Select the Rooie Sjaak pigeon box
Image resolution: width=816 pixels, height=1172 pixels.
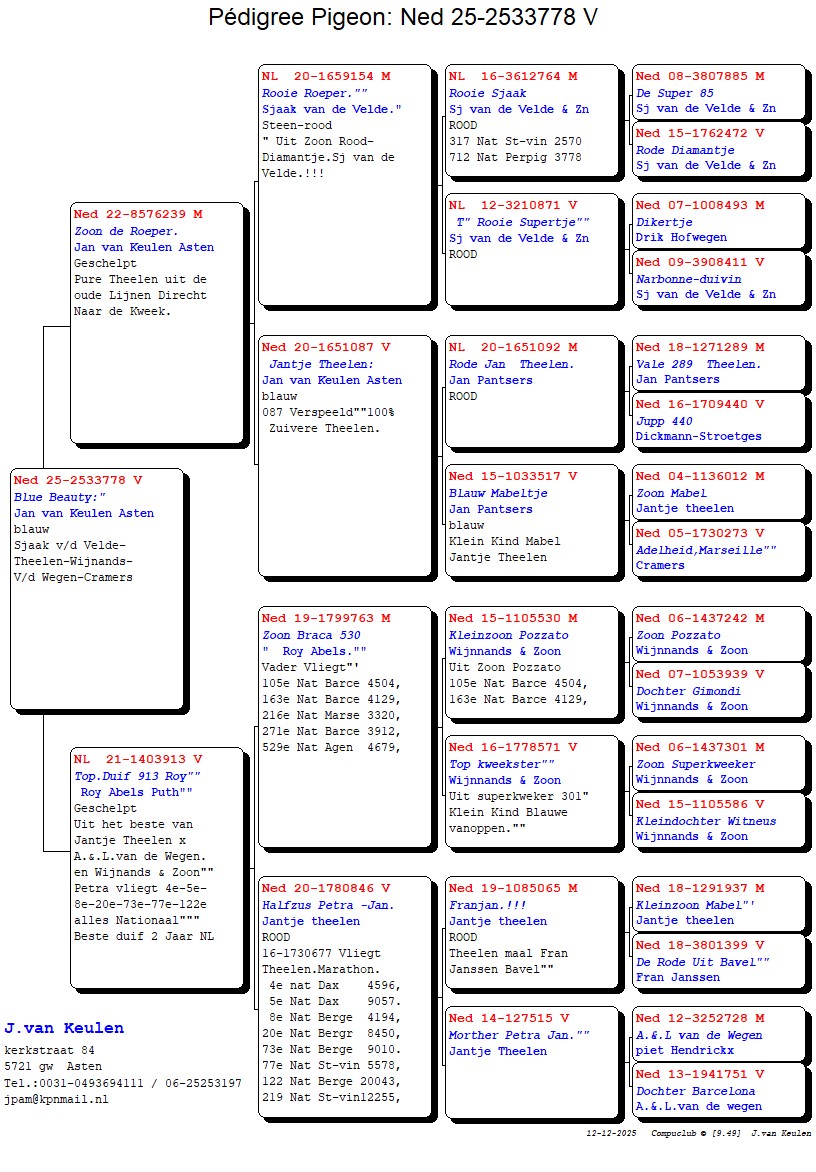pyautogui.click(x=531, y=124)
